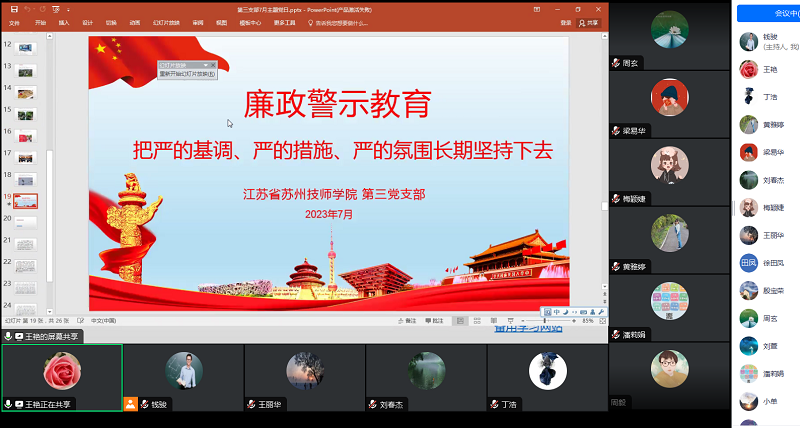The image size is (800, 428).
Task: Click the muted mic icon on 王丽华 tile
Action: click(251, 405)
